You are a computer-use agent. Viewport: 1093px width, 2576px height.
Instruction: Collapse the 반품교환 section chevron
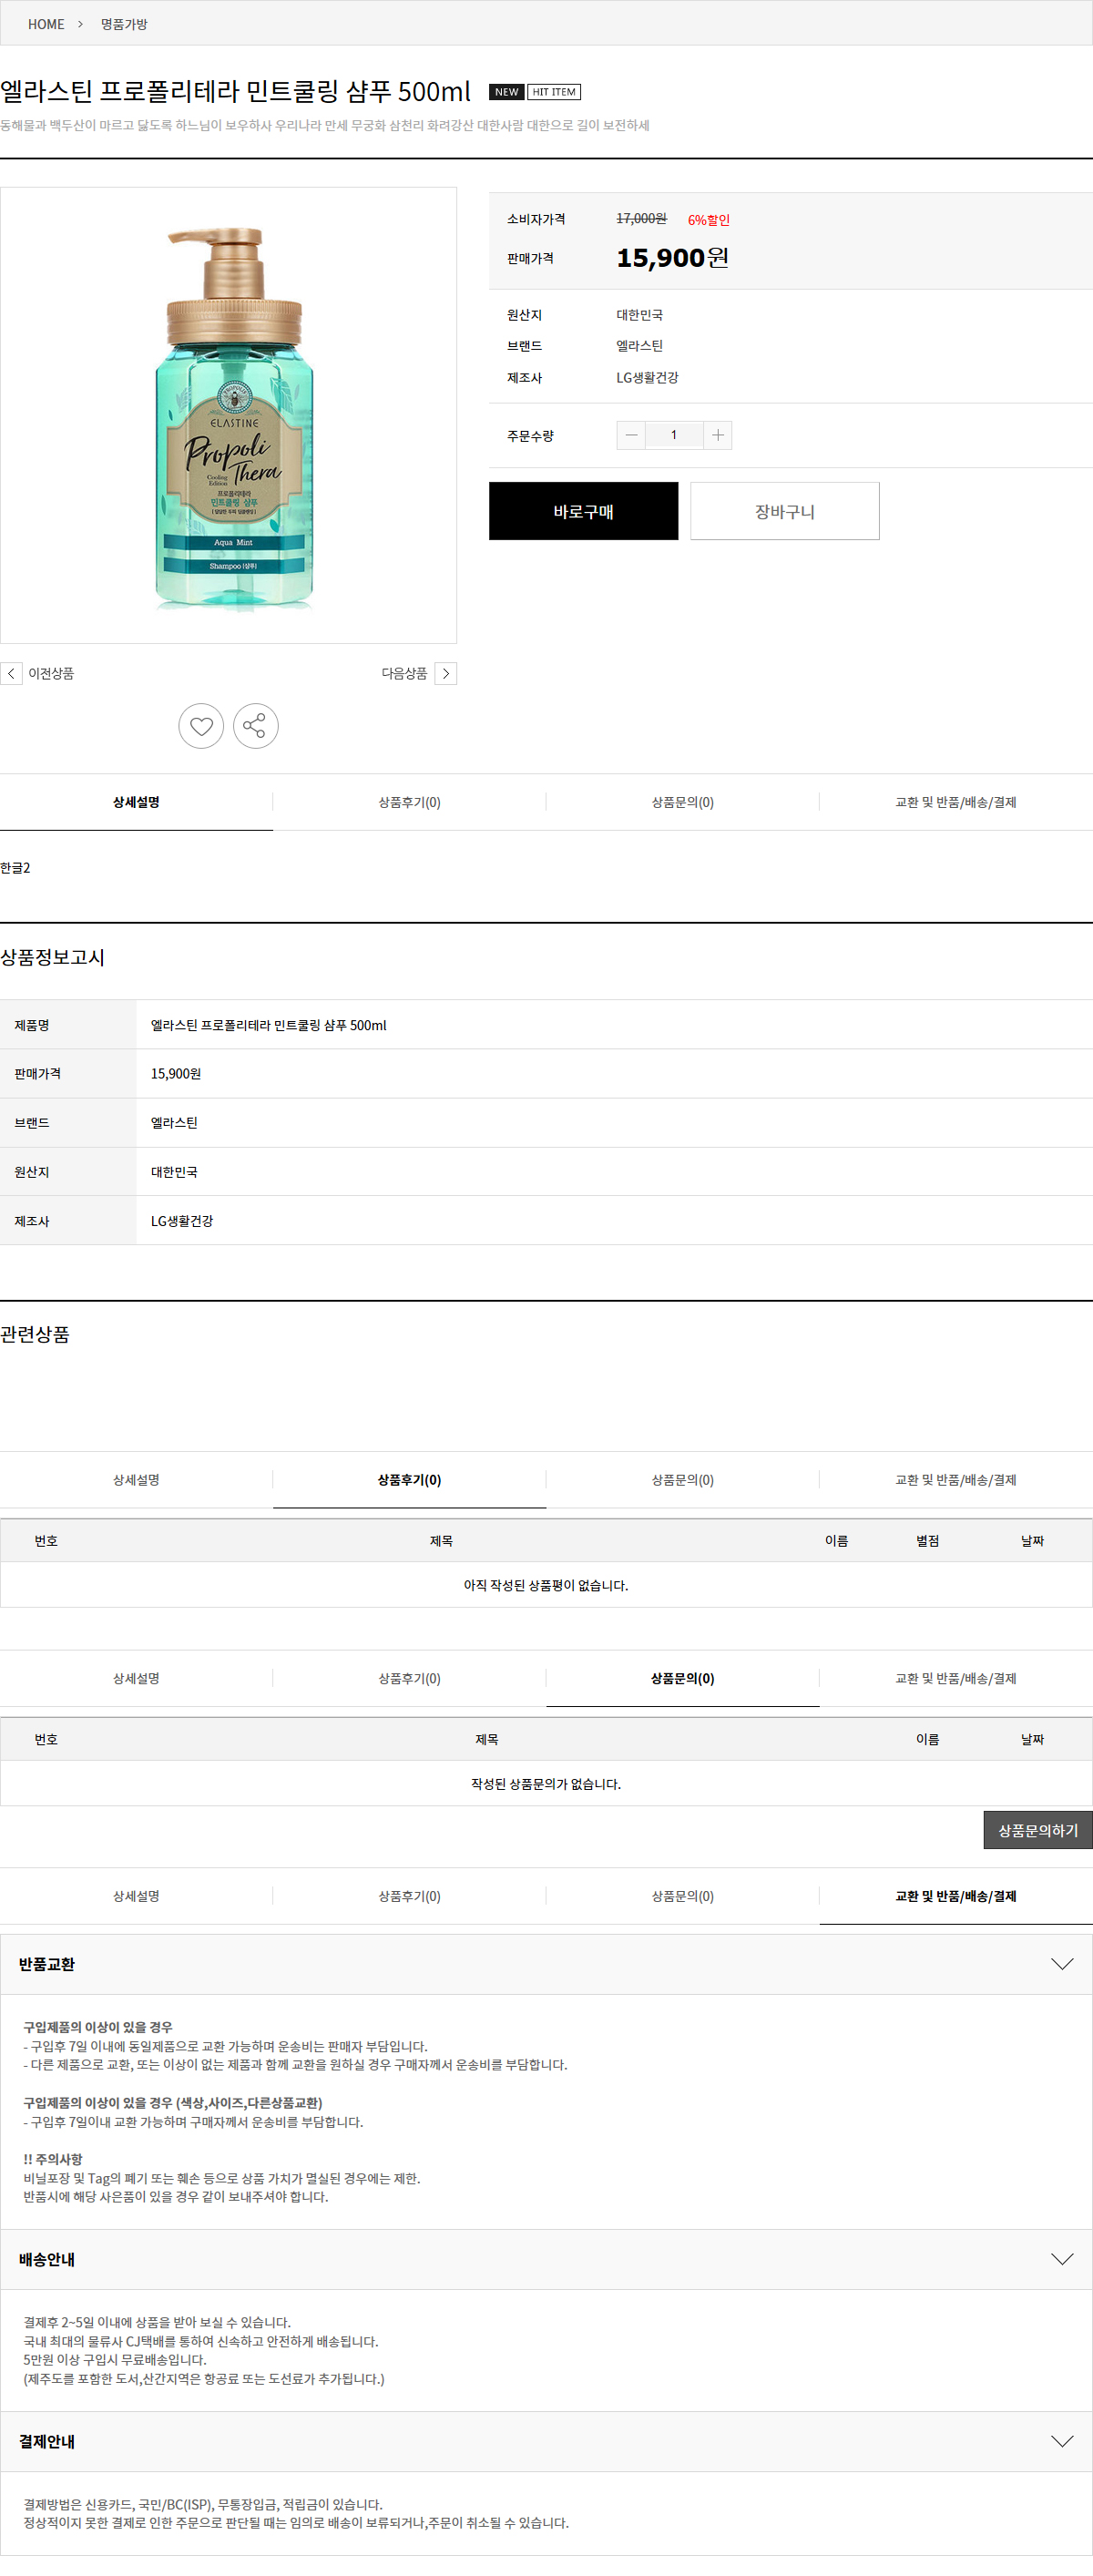(1062, 1964)
